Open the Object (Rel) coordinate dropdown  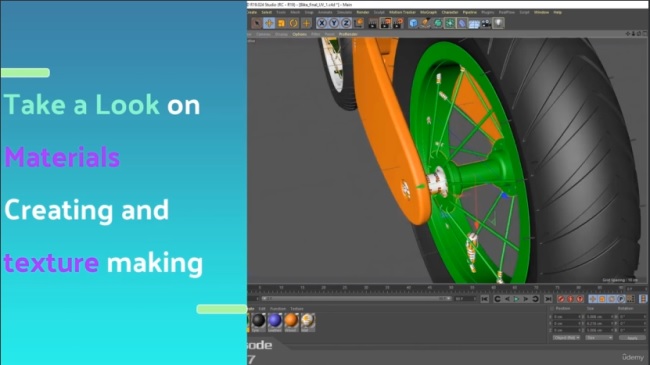coord(566,338)
